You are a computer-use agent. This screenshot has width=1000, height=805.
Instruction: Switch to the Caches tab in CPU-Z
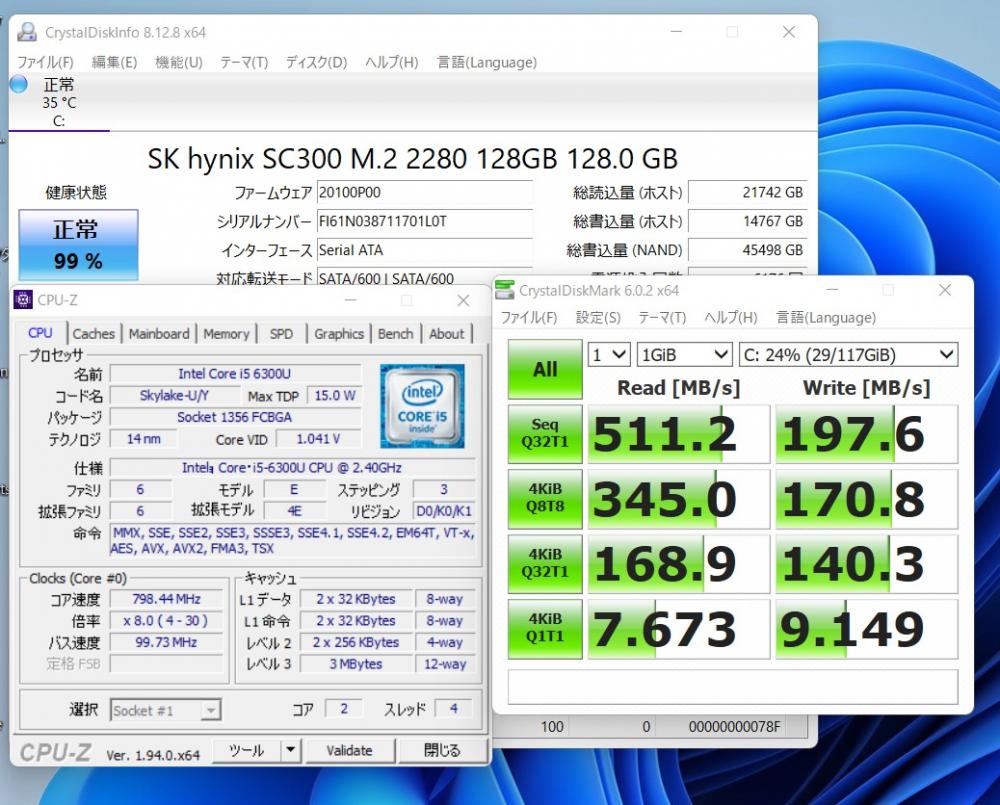coord(94,334)
